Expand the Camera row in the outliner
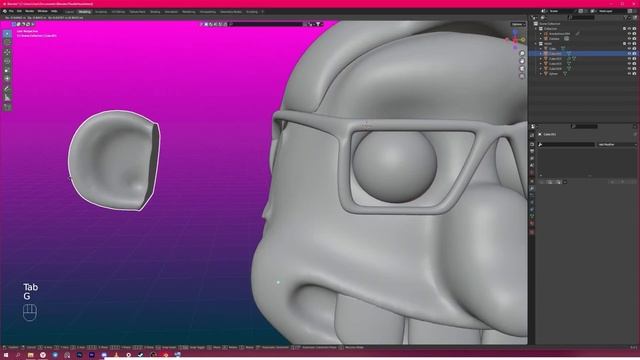640x360 pixels. pyautogui.click(x=541, y=39)
